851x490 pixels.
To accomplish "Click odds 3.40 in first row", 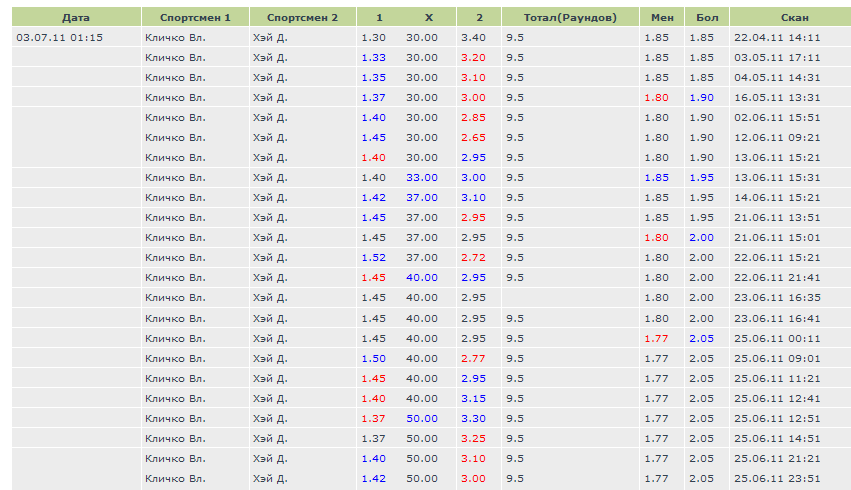I will tap(473, 37).
